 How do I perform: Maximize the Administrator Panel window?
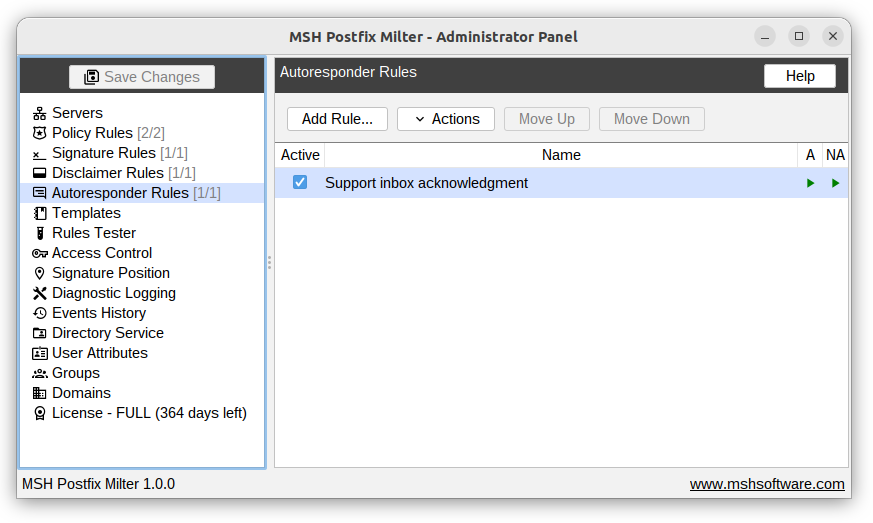799,36
